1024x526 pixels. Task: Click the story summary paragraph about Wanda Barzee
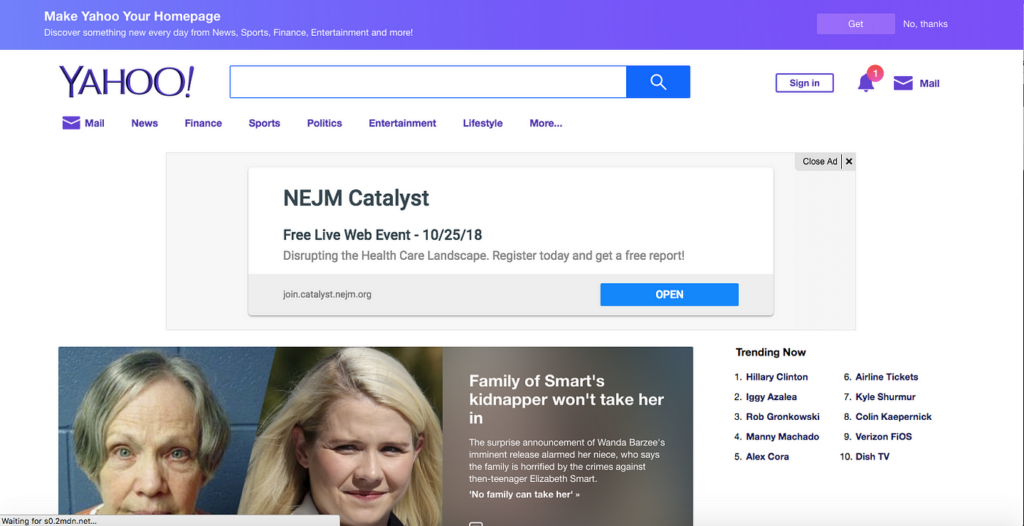click(x=567, y=461)
